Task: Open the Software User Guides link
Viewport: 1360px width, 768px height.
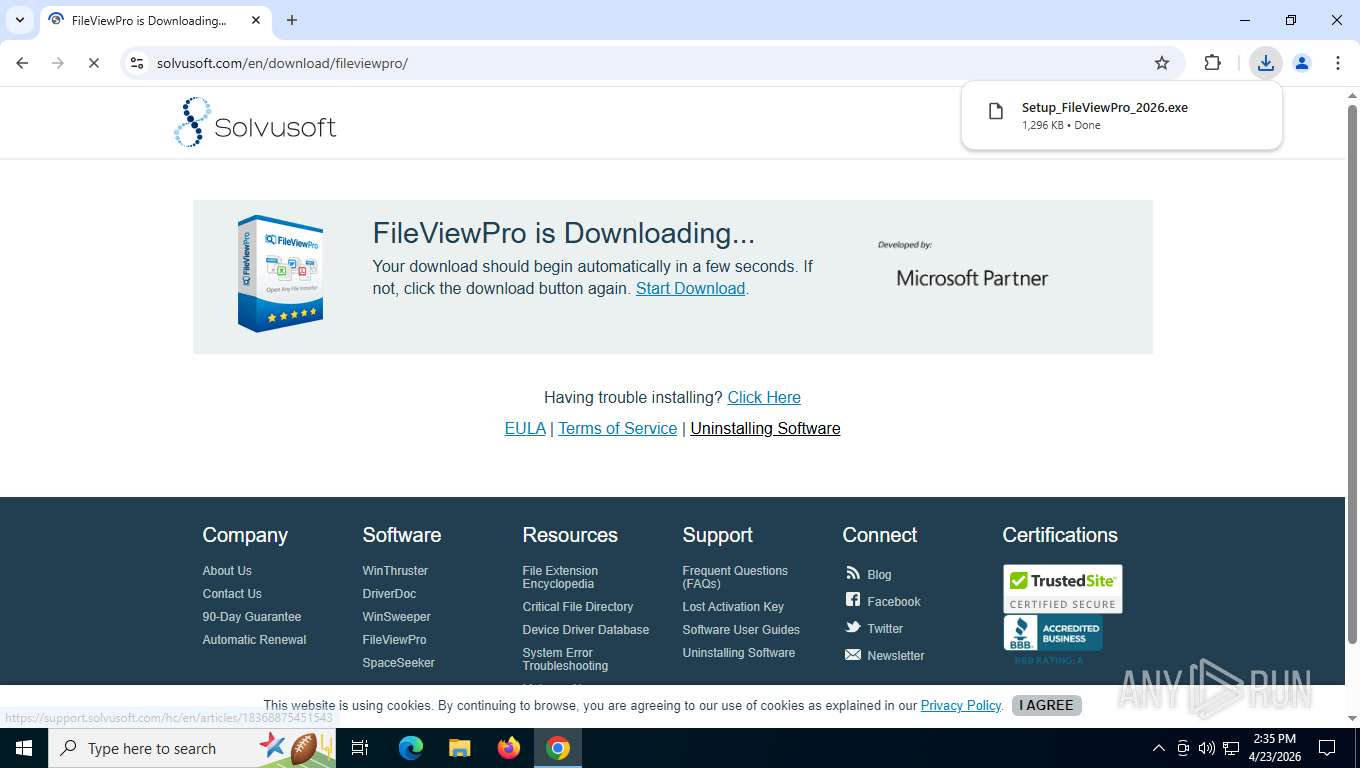Action: coord(741,630)
